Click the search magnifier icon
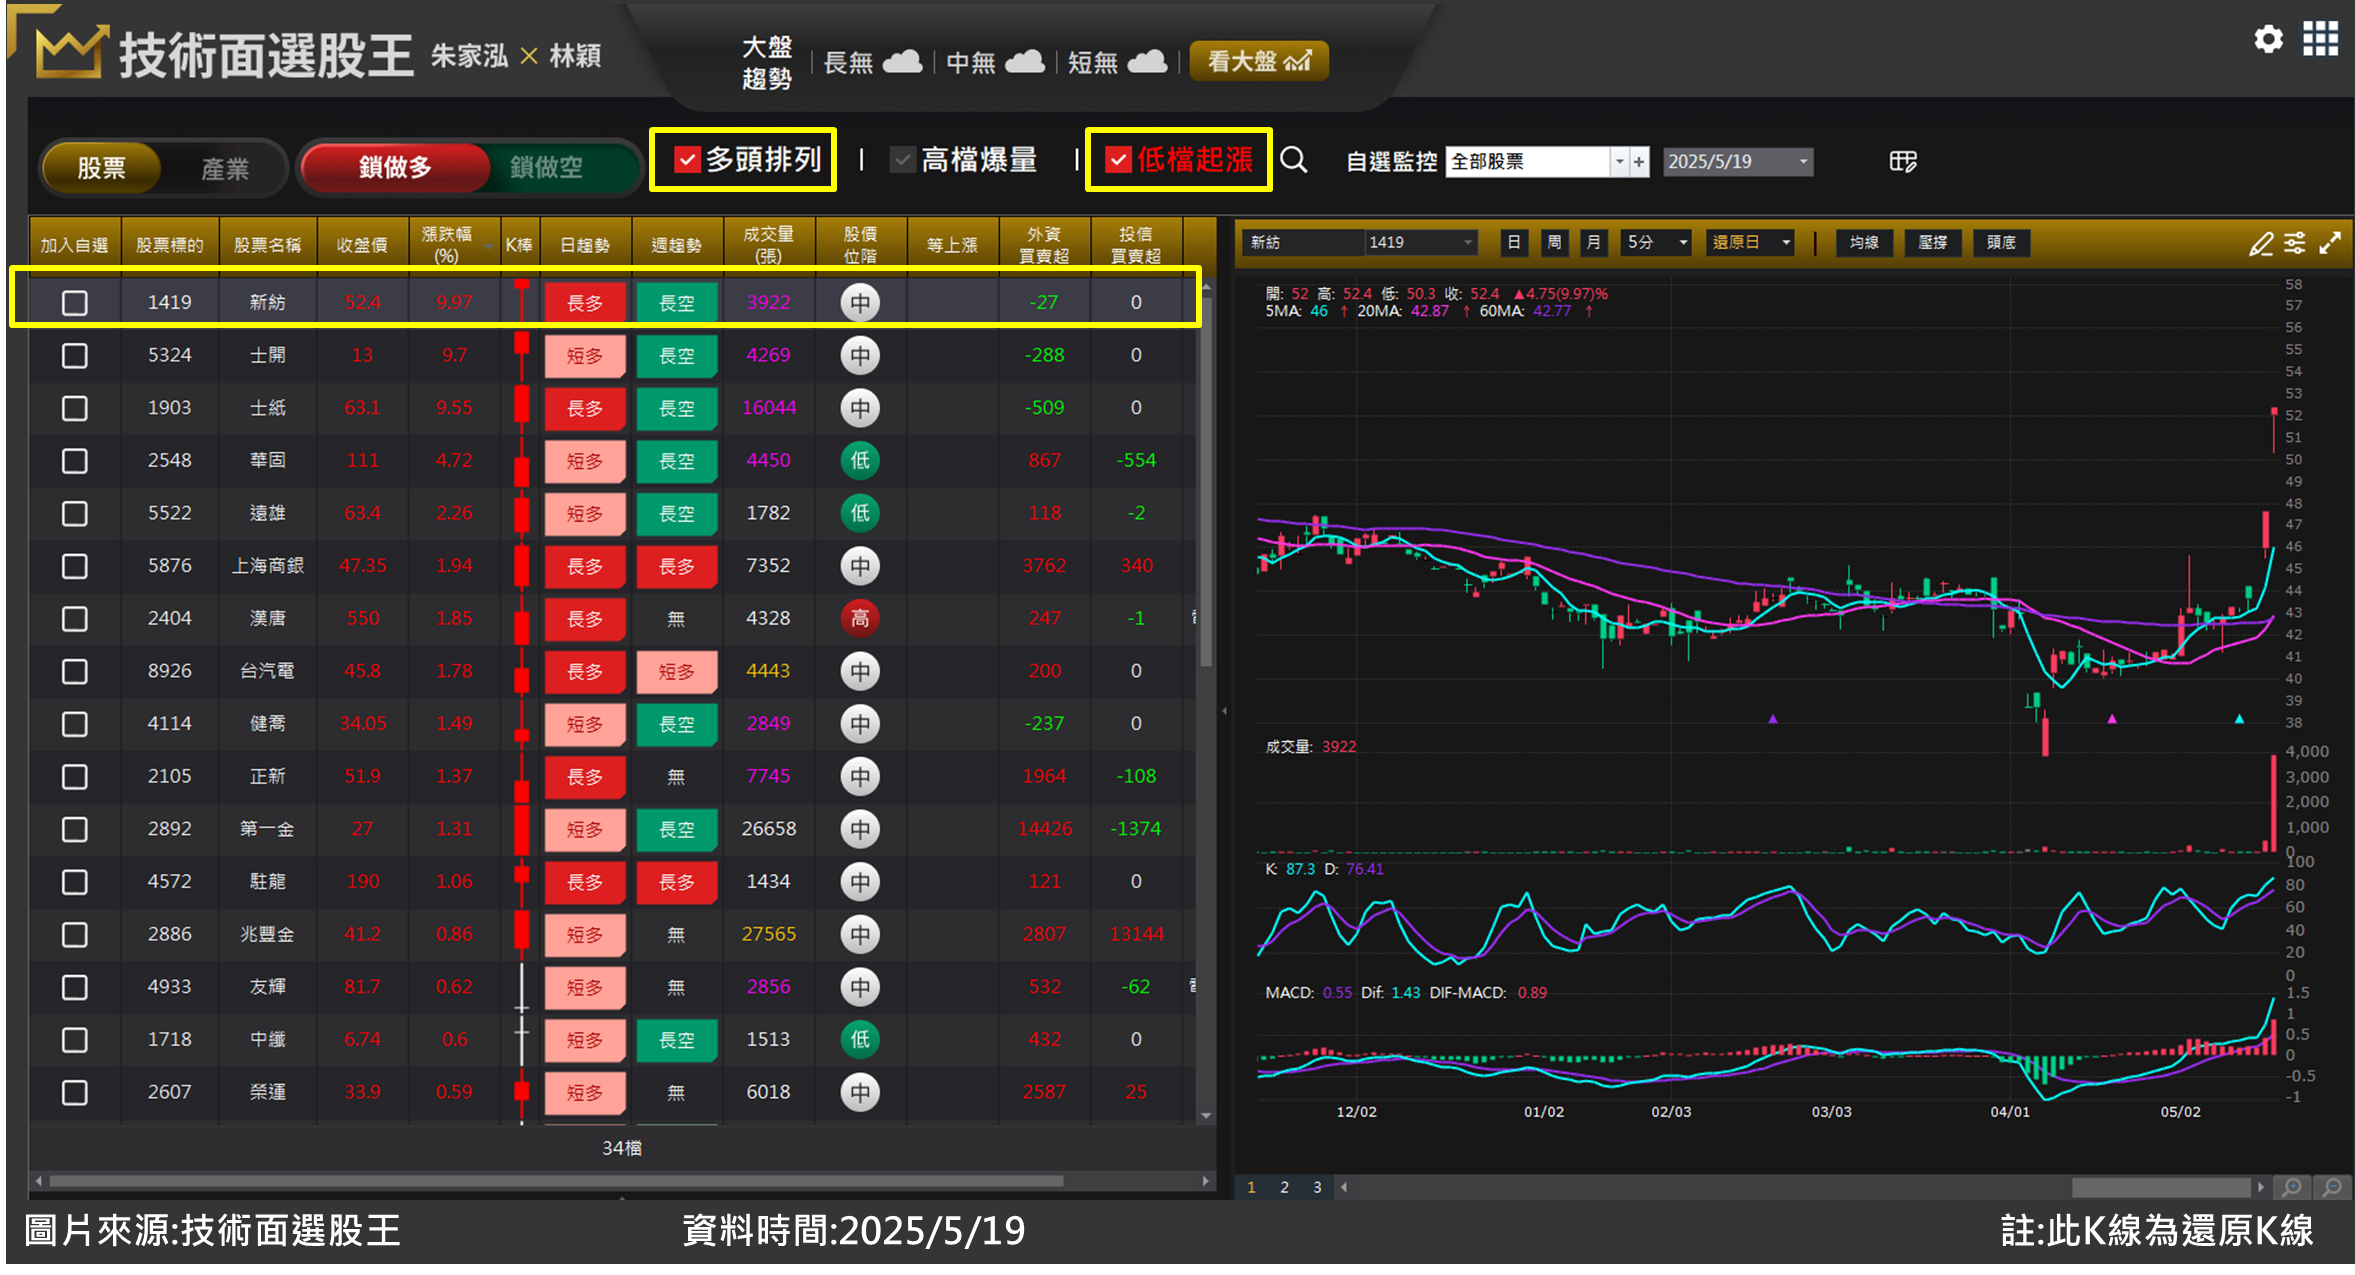 point(1293,160)
